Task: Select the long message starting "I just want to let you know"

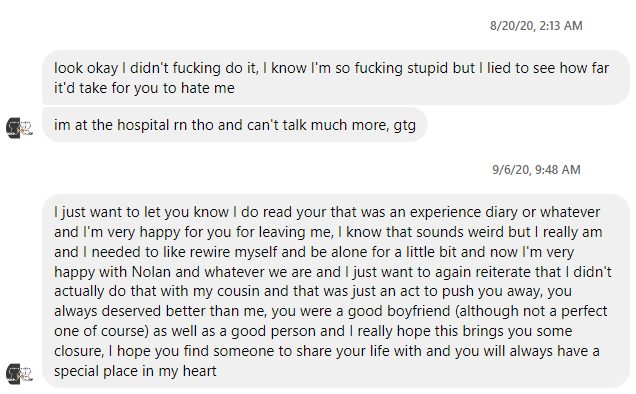Action: pyautogui.click(x=336, y=291)
